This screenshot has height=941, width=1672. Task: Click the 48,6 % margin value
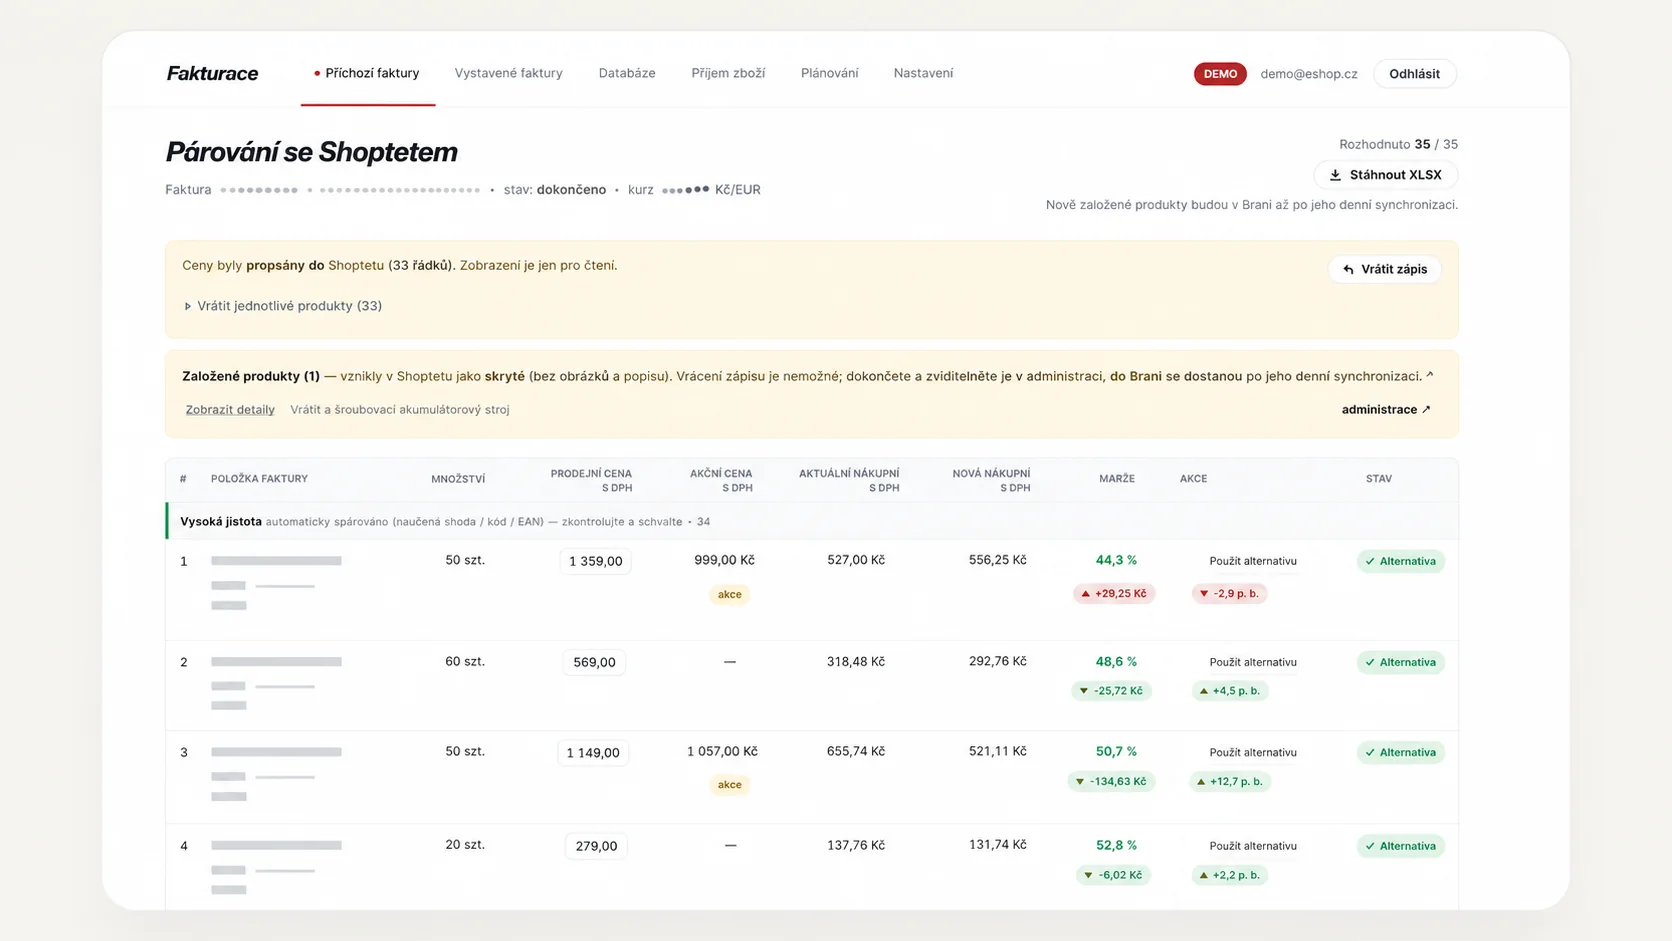pyautogui.click(x=1116, y=661)
